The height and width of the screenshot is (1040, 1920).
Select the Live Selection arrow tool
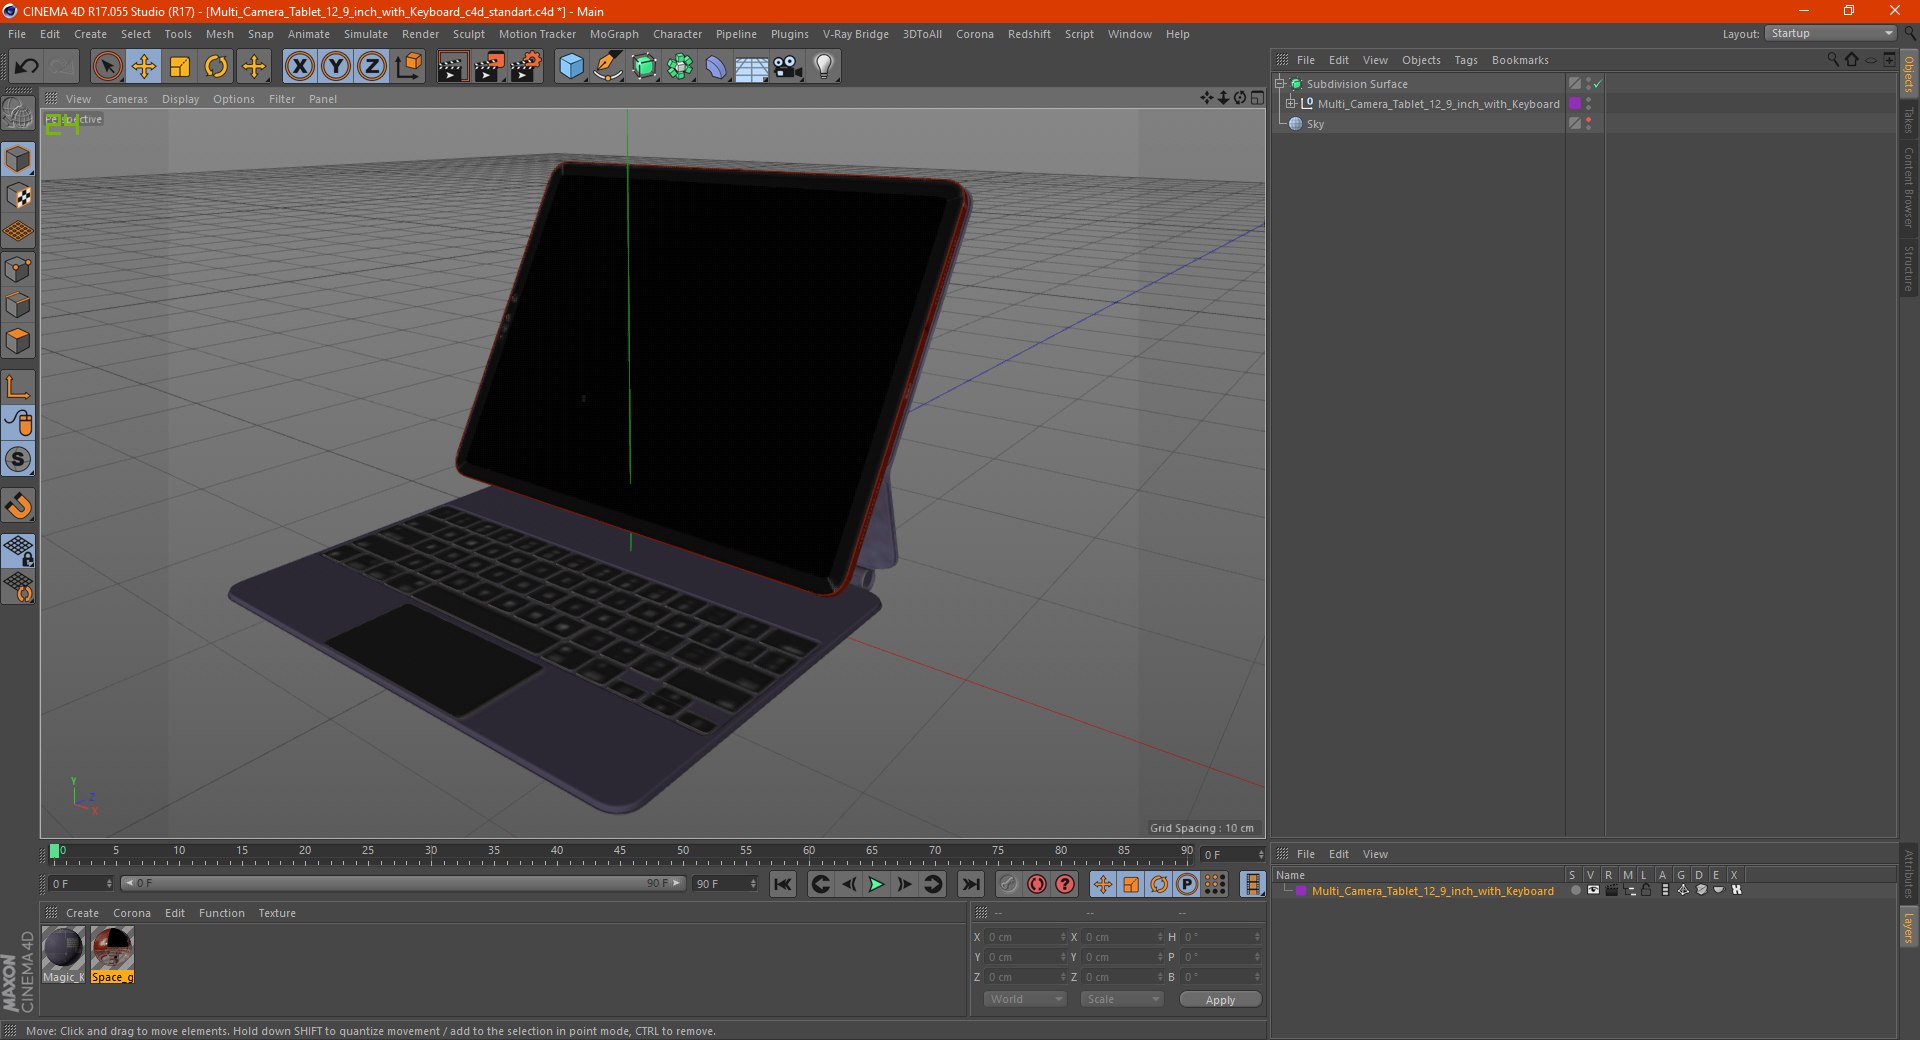click(x=107, y=67)
